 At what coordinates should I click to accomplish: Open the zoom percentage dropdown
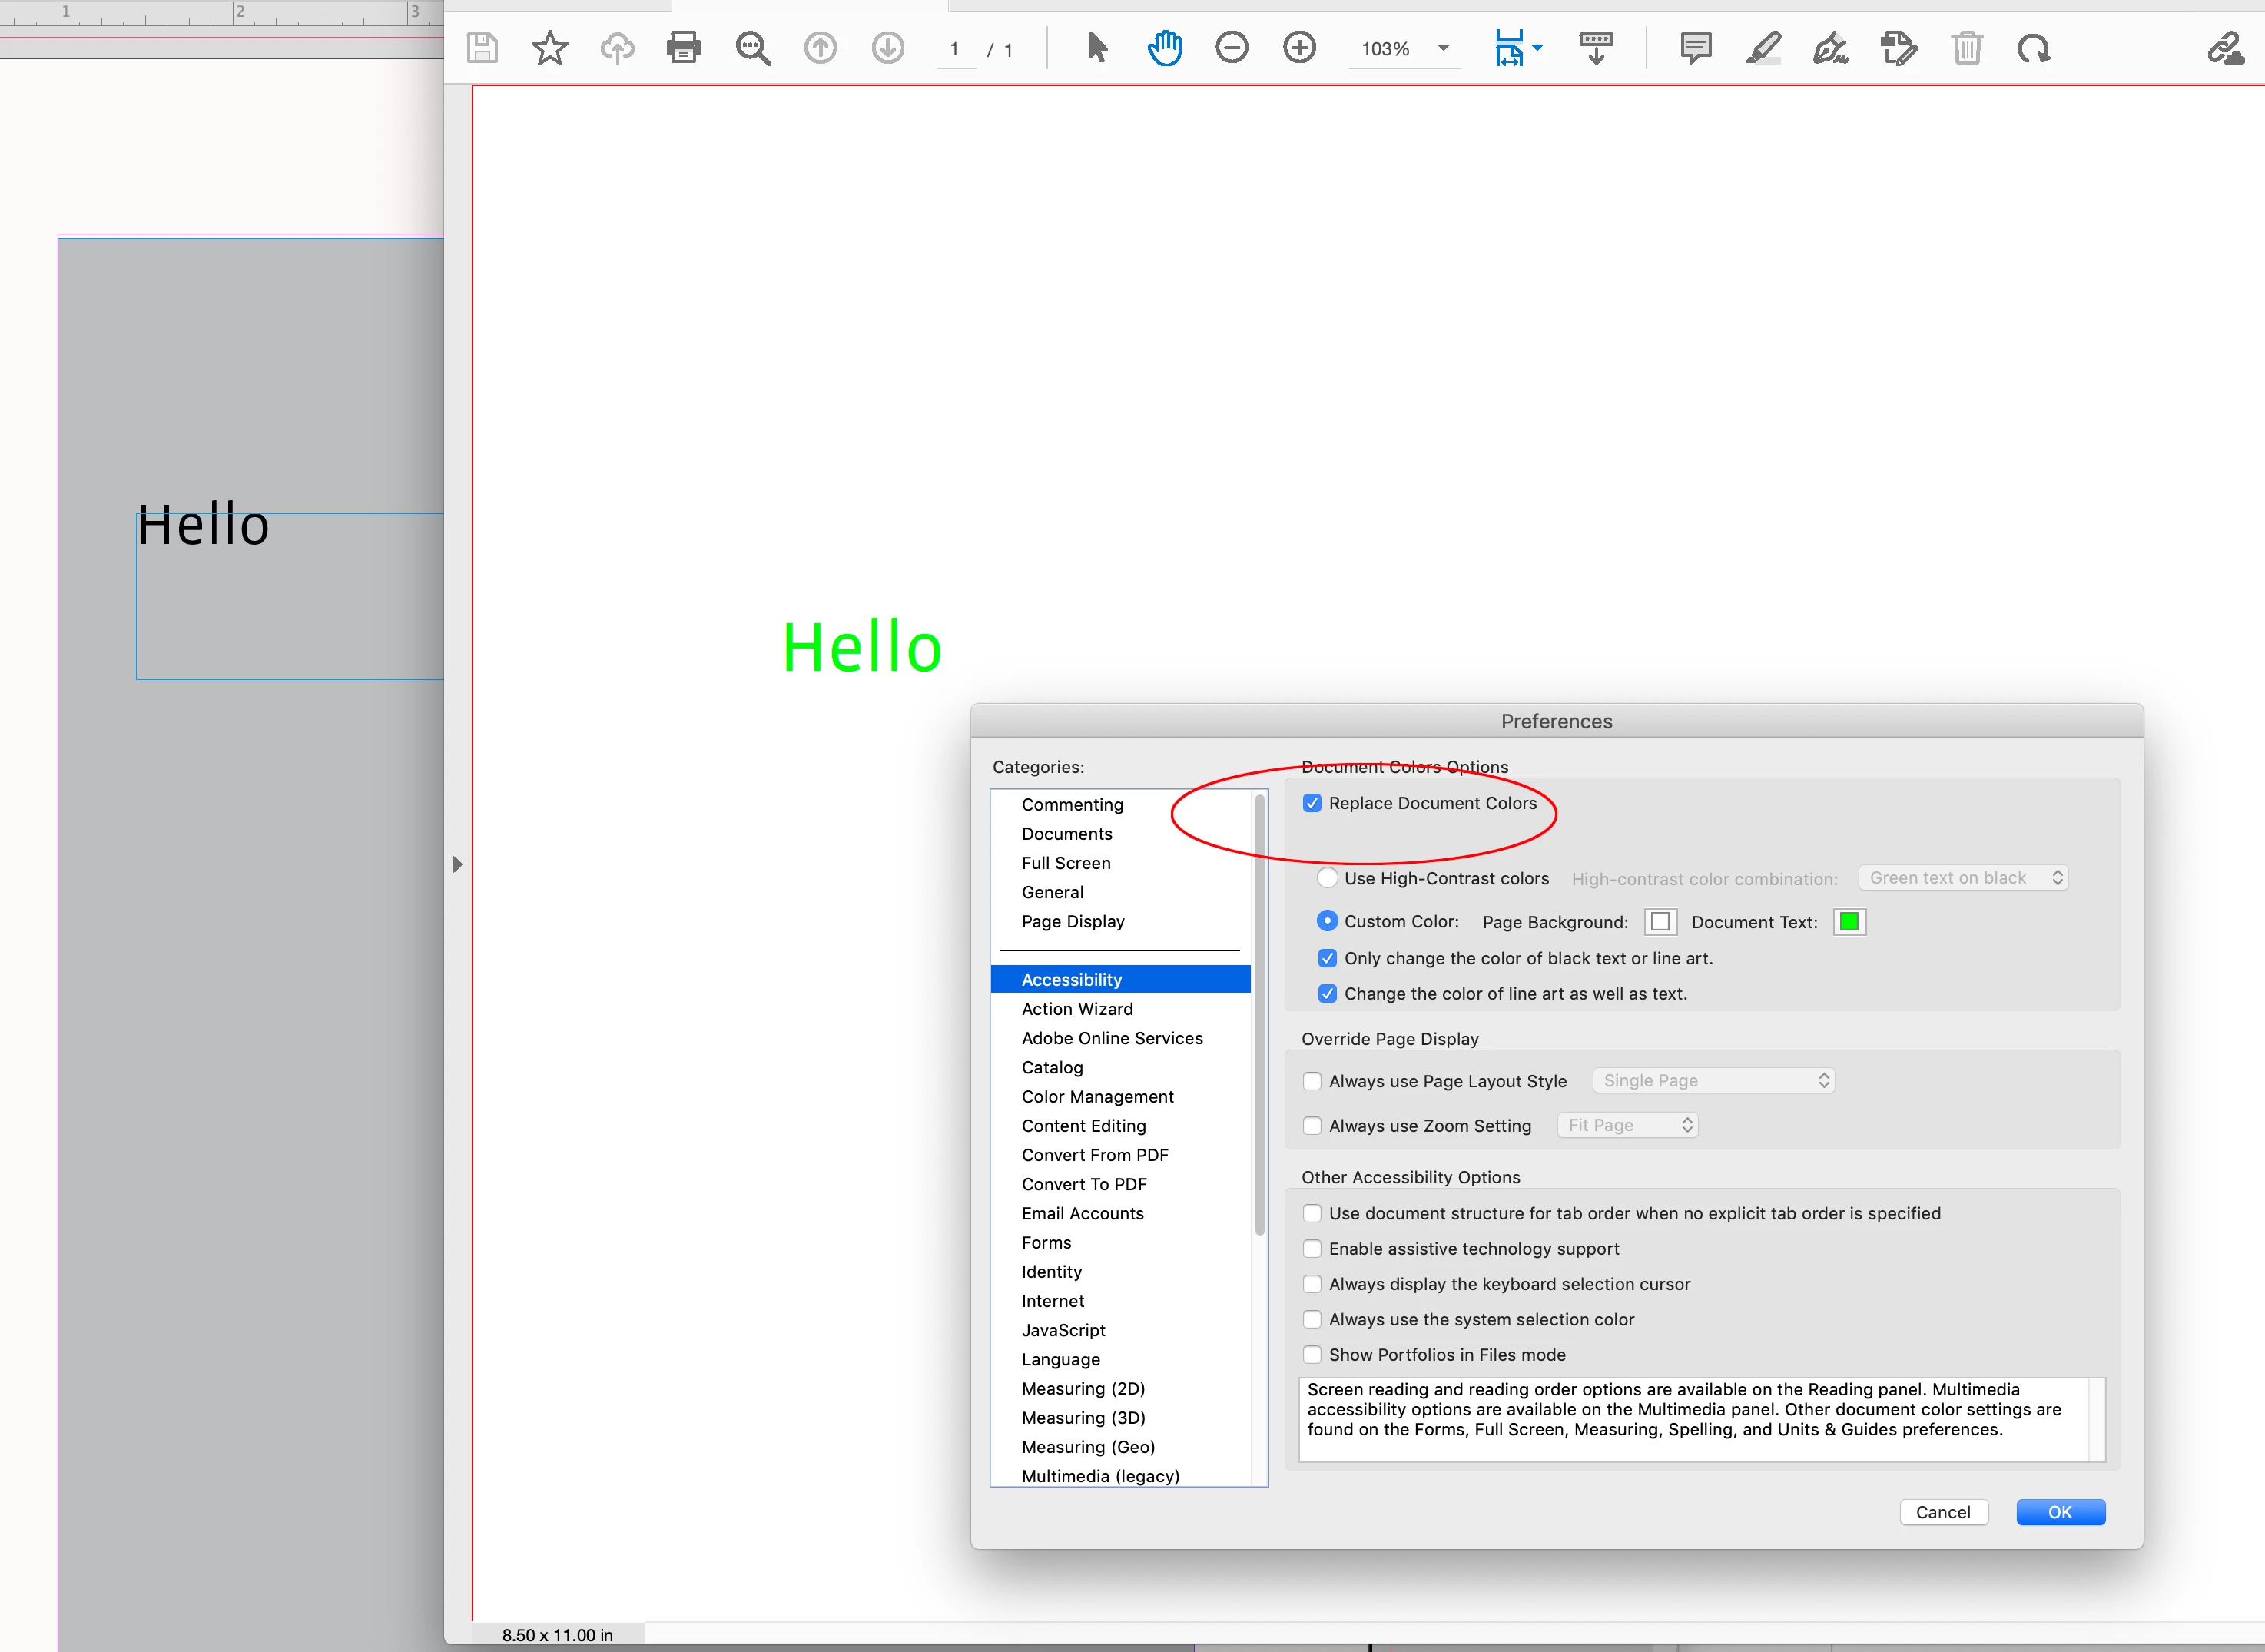[1443, 48]
